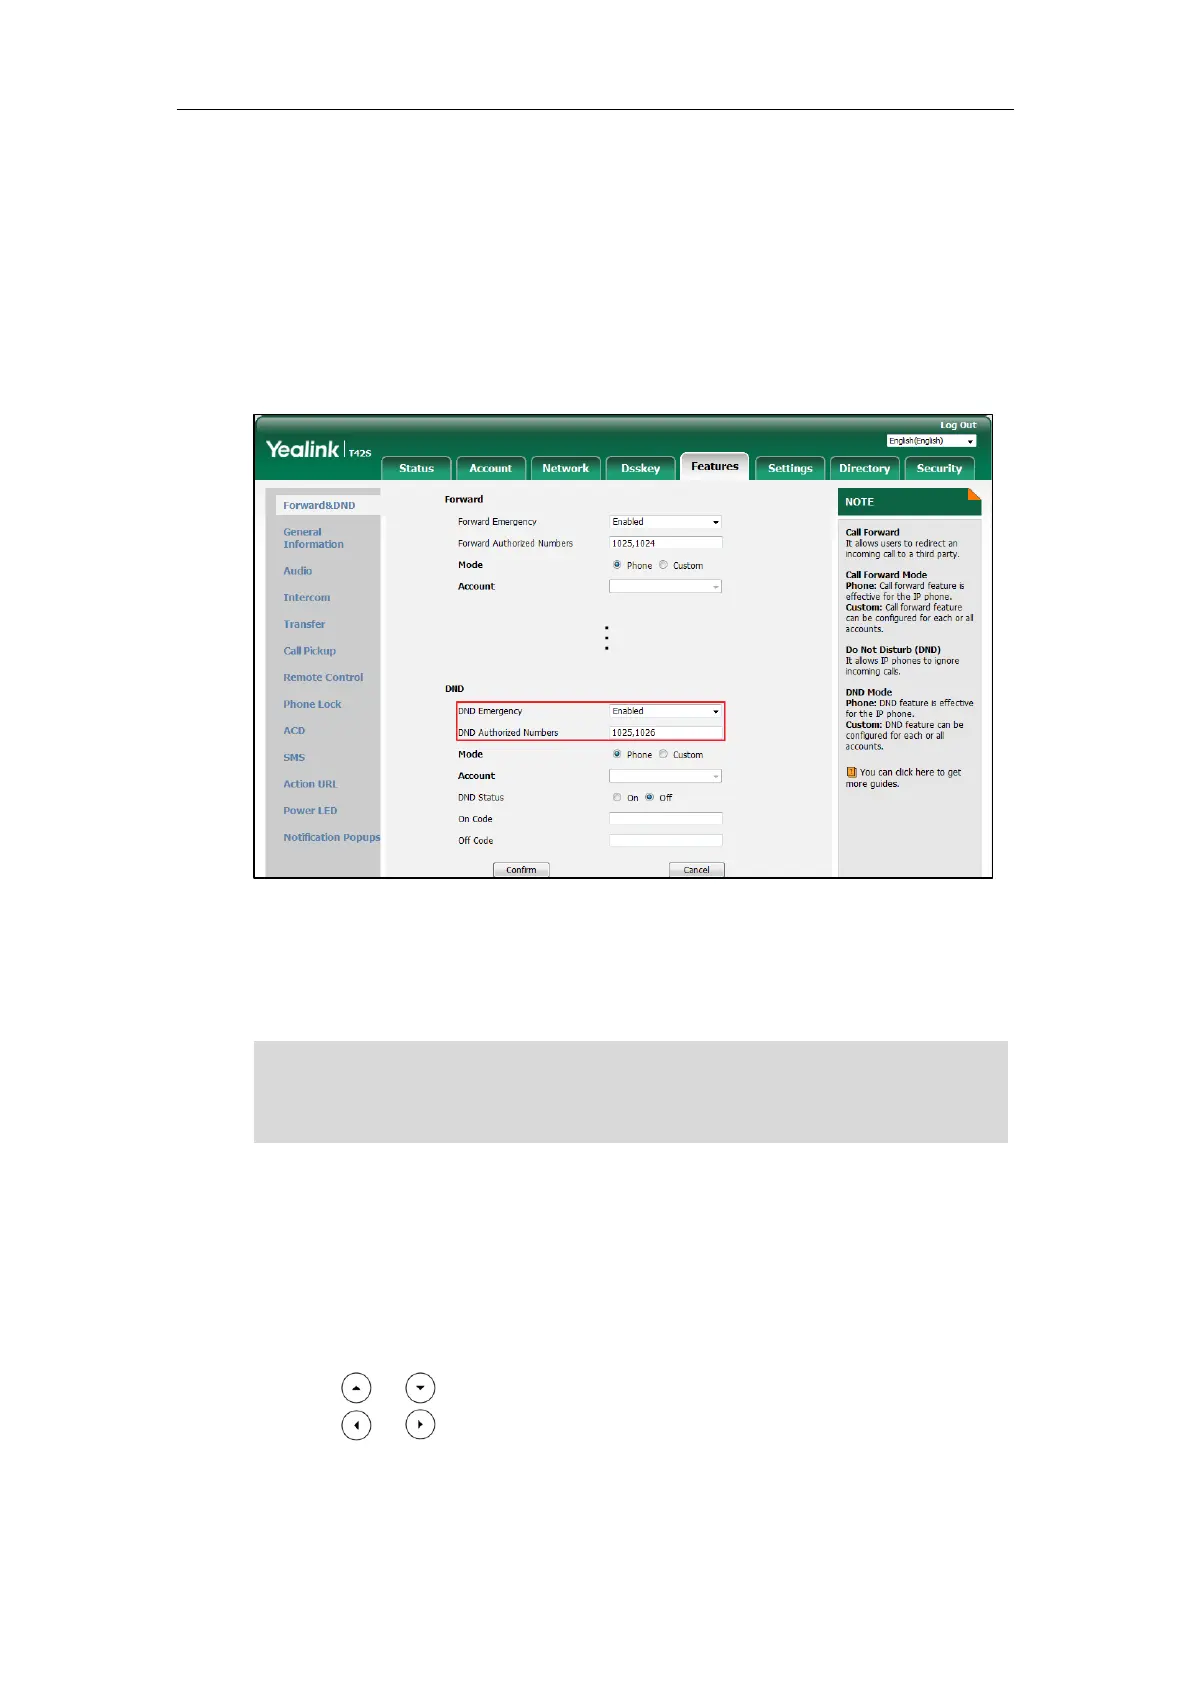Image resolution: width=1191 pixels, height=1684 pixels.
Task: Switch to the Directory tab
Action: pyautogui.click(x=865, y=468)
